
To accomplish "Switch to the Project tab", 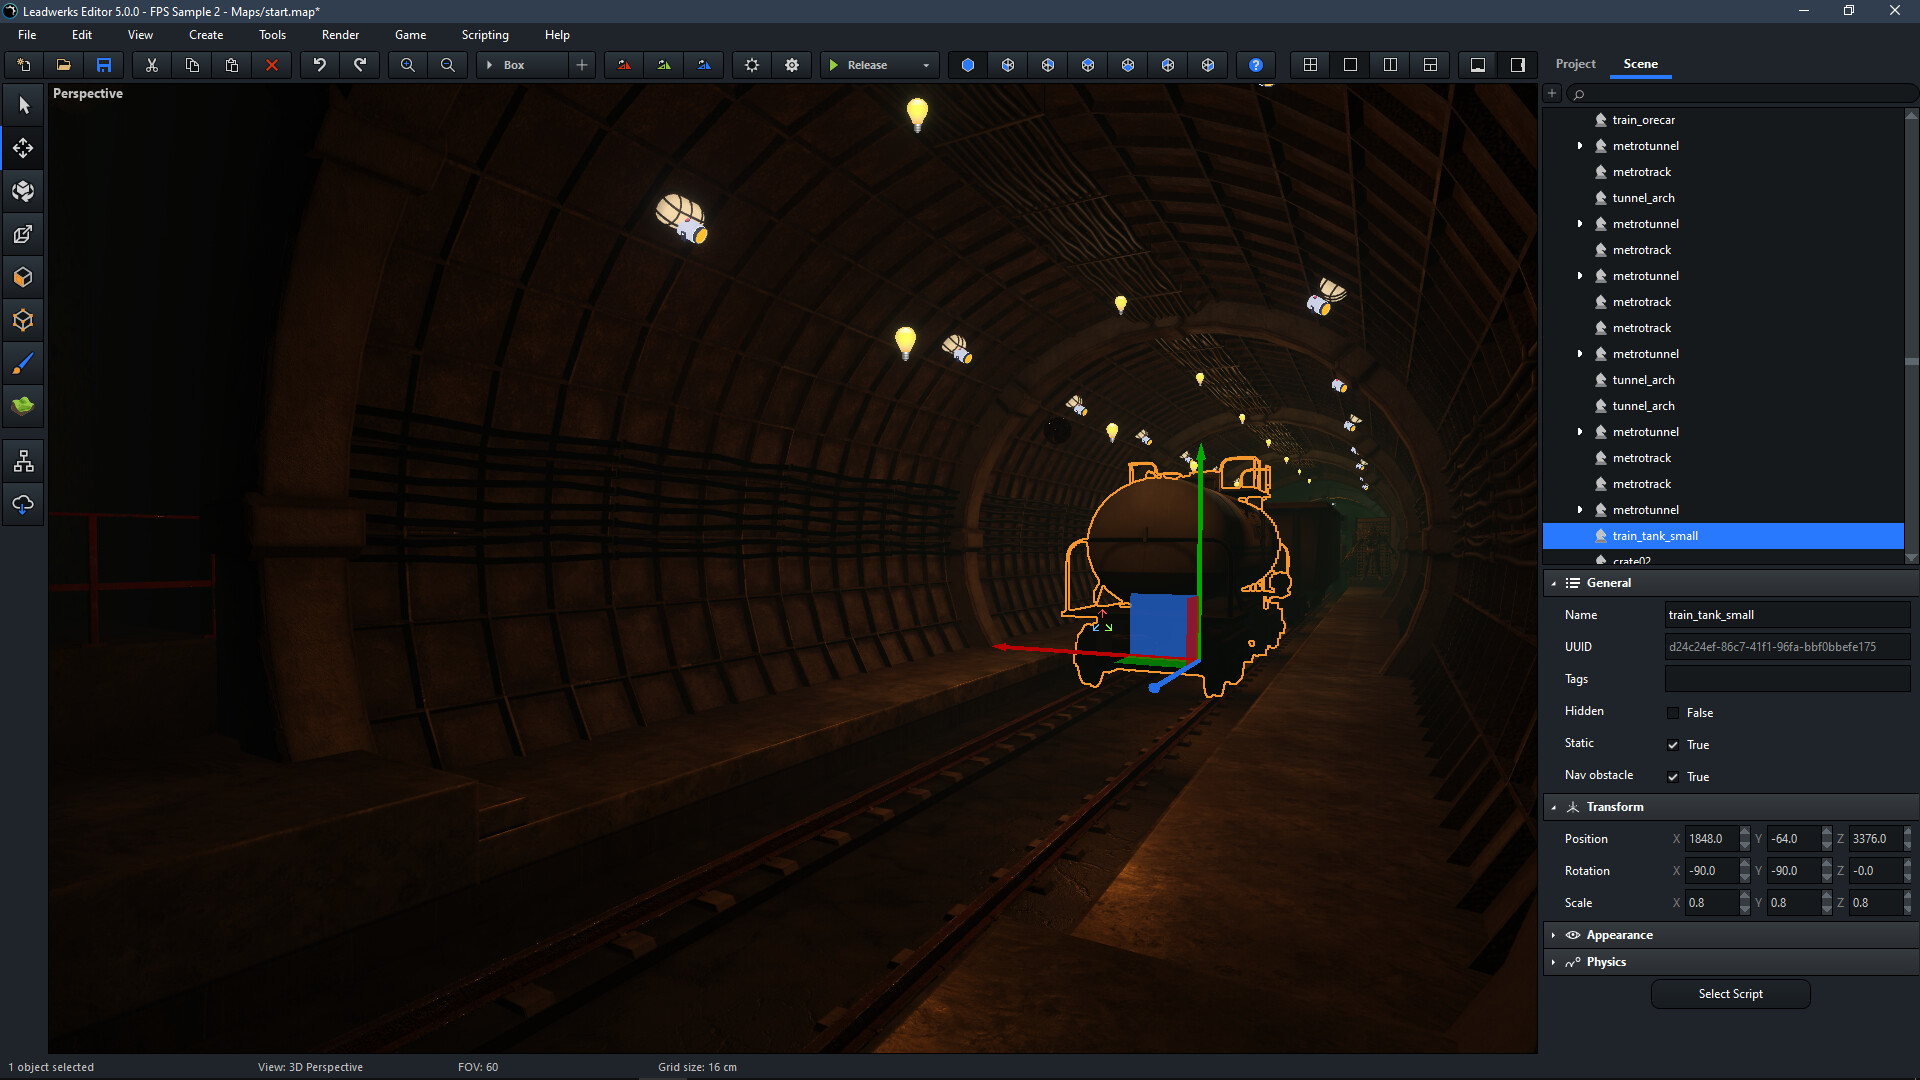I will pyautogui.click(x=1575, y=63).
